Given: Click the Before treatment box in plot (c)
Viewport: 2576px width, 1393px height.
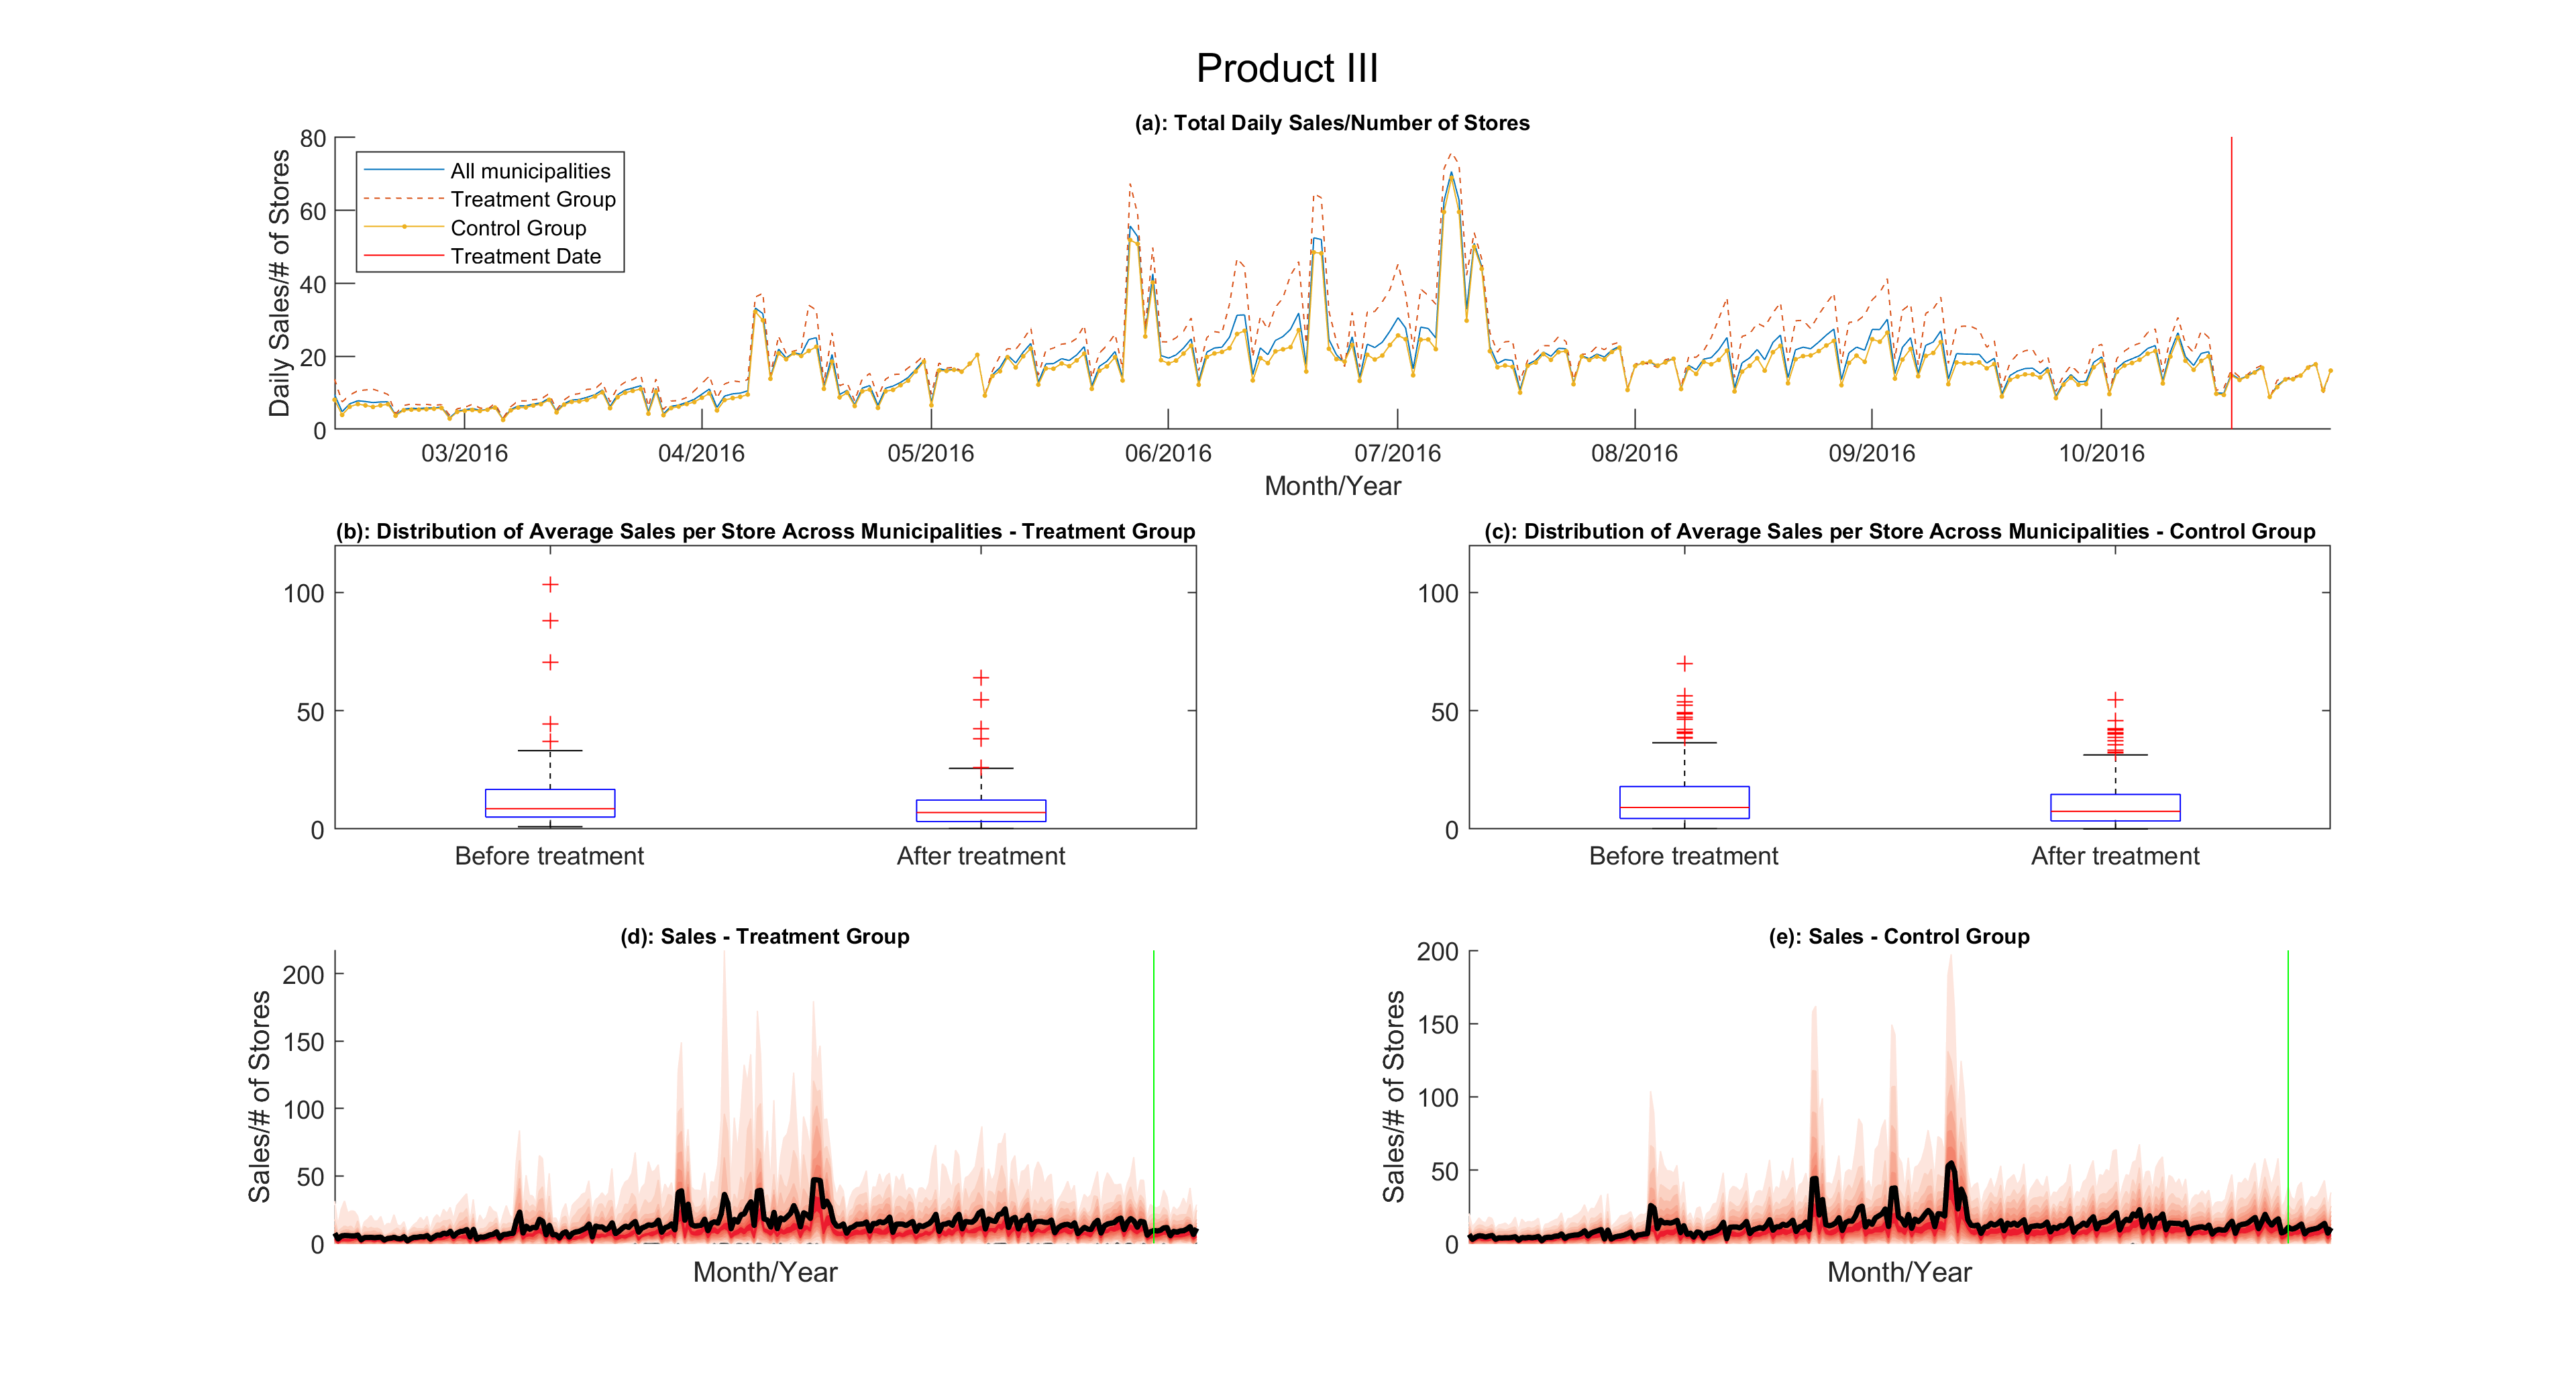Looking at the screenshot, I should pos(1684,802).
